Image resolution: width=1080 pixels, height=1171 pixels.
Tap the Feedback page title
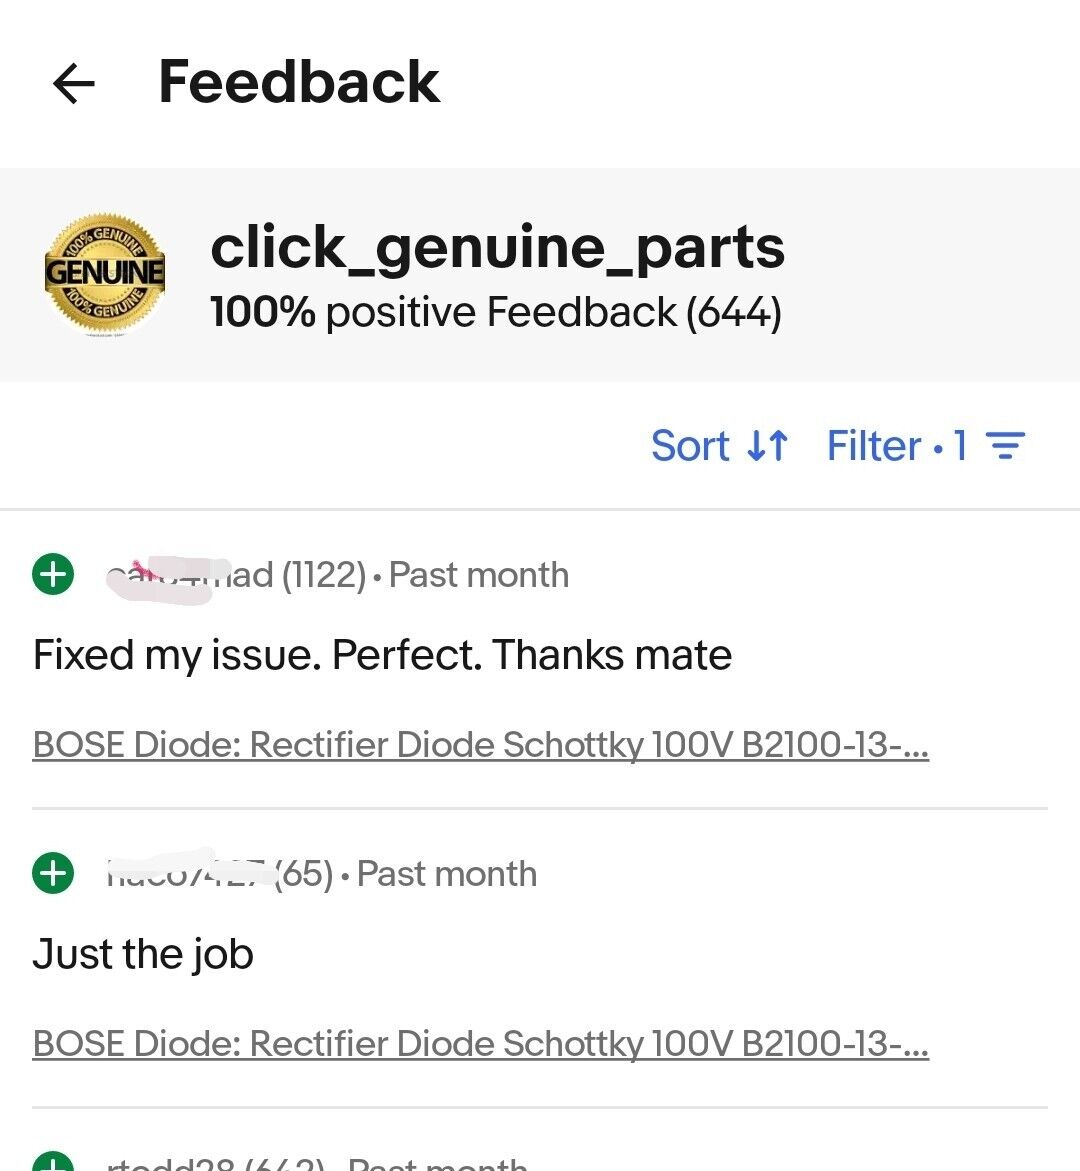click(x=299, y=82)
